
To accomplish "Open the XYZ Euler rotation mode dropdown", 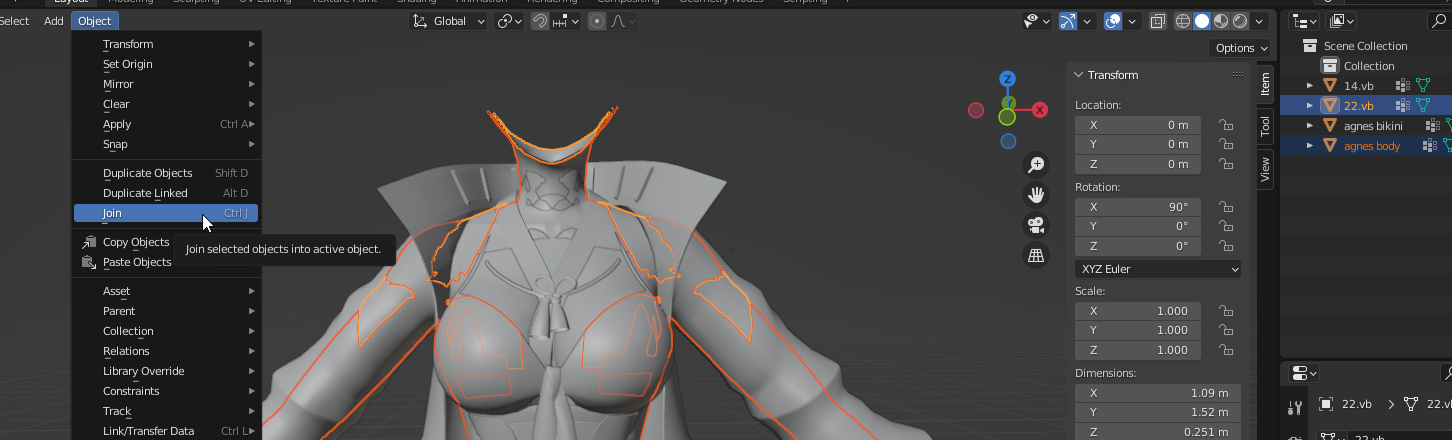I will tap(1158, 269).
